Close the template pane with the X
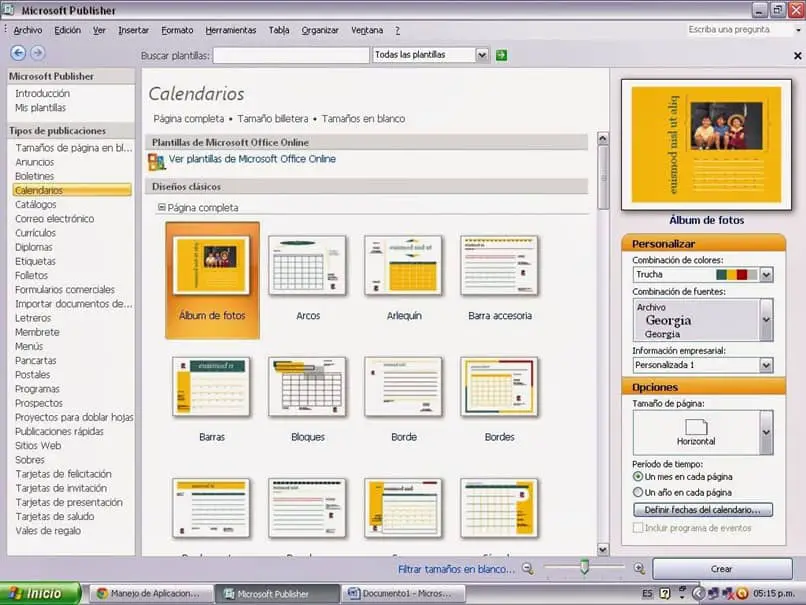 797,56
